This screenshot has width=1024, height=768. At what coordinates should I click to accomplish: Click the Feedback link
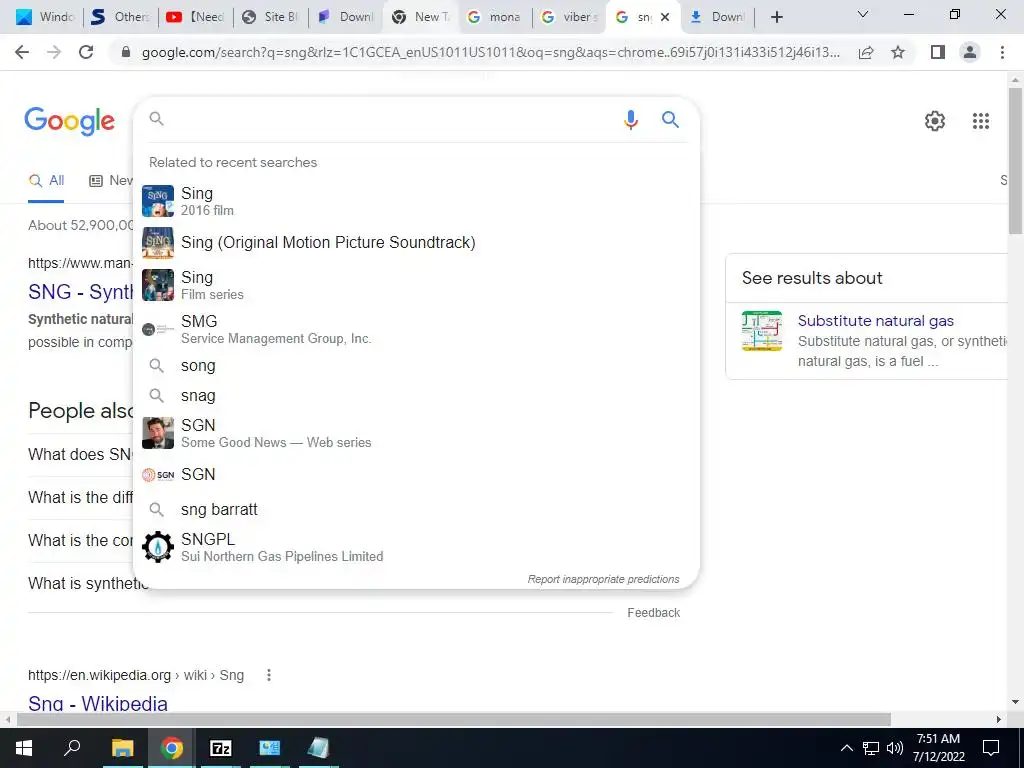(x=654, y=613)
